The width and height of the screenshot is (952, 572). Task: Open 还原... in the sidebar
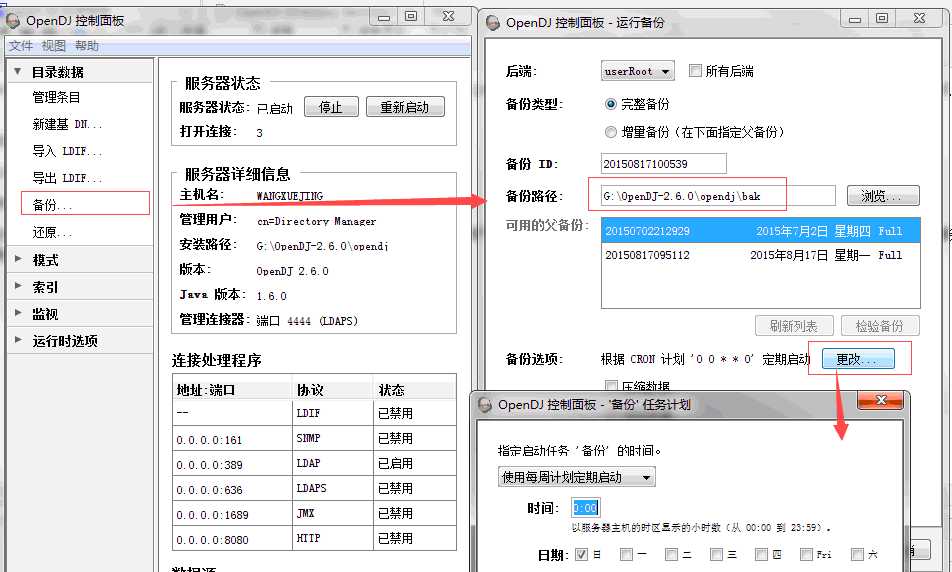[x=52, y=232]
